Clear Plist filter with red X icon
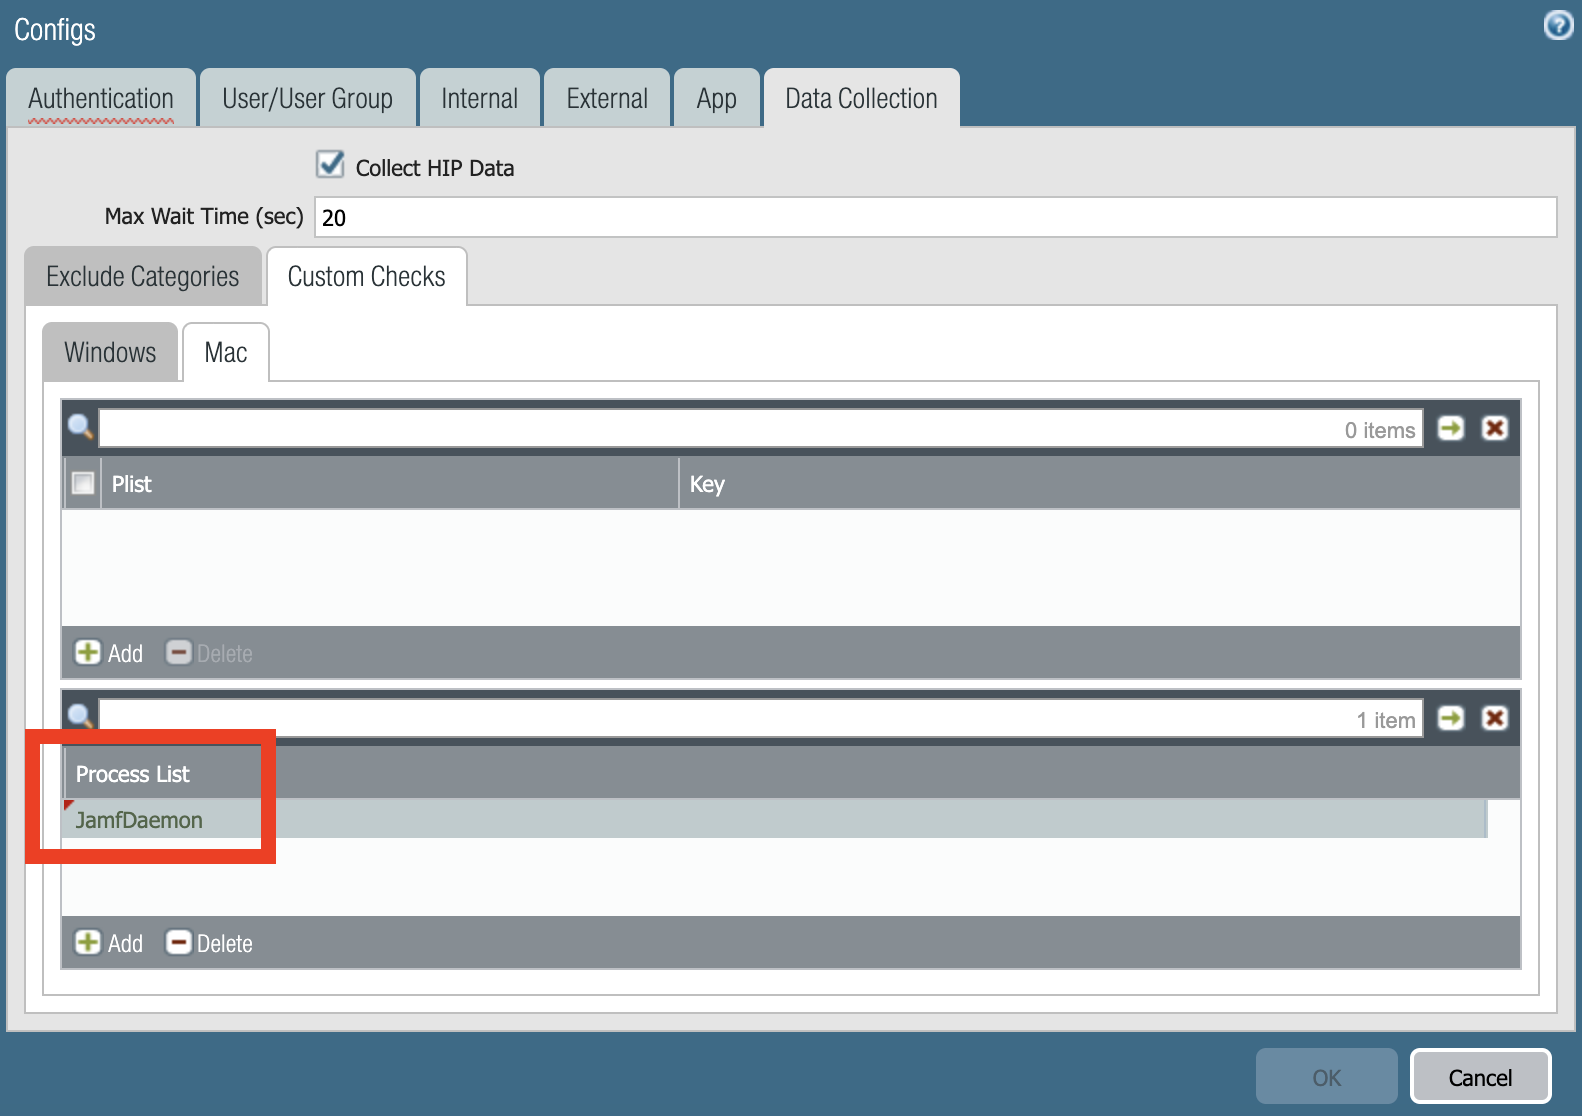Viewport: 1582px width, 1116px height. click(x=1494, y=428)
